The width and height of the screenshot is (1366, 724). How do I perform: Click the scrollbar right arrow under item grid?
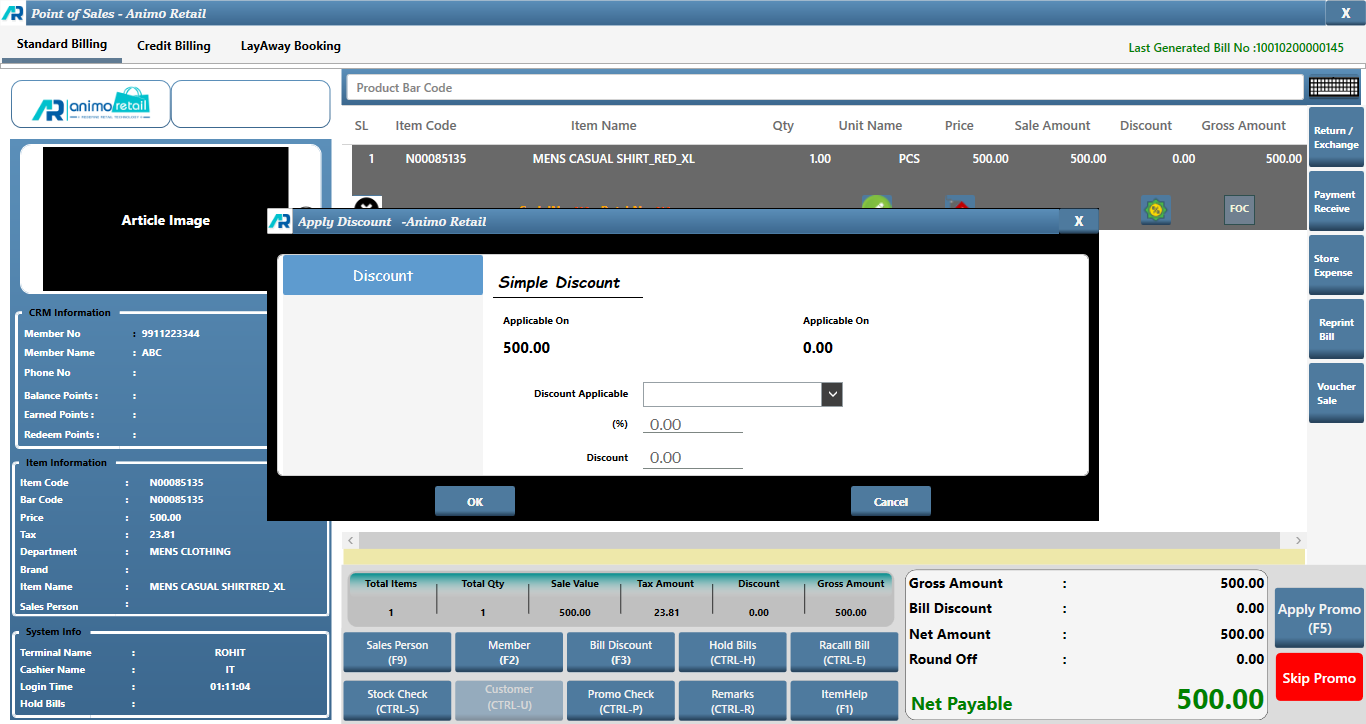(1298, 540)
